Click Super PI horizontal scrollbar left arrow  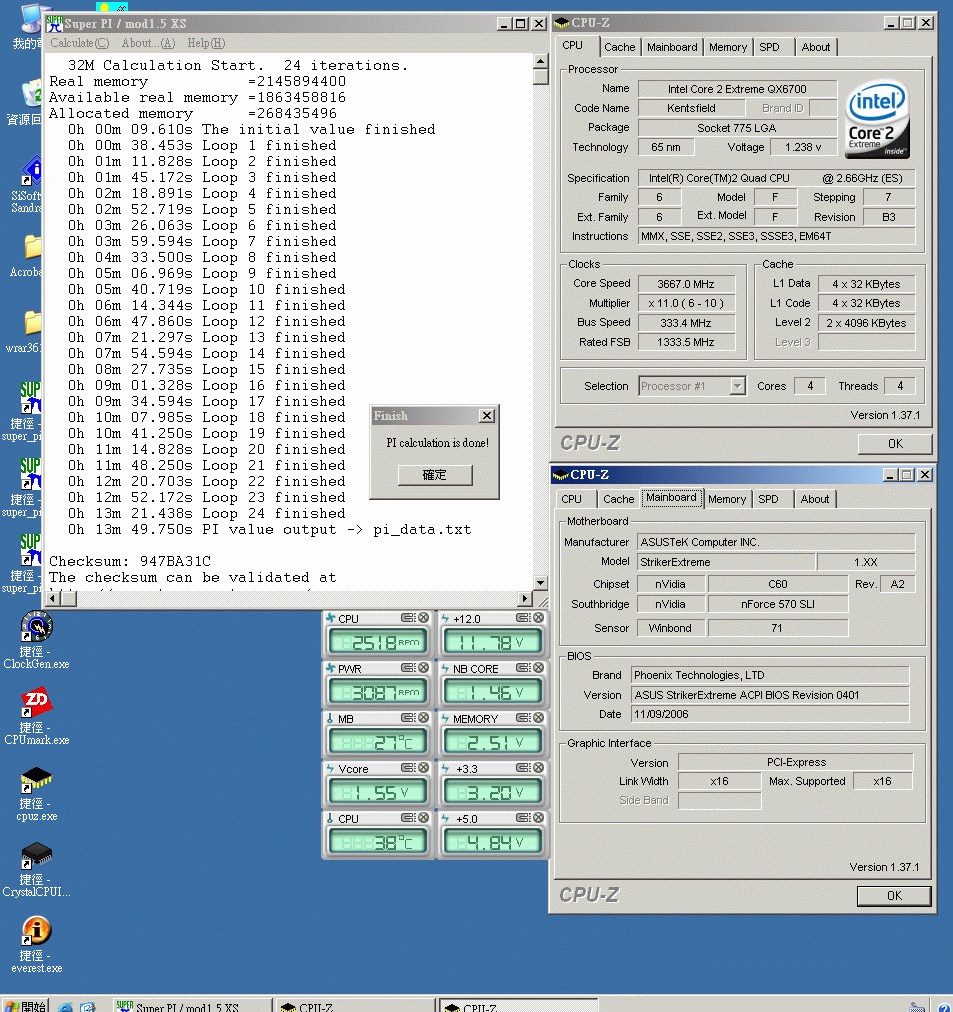[54, 599]
